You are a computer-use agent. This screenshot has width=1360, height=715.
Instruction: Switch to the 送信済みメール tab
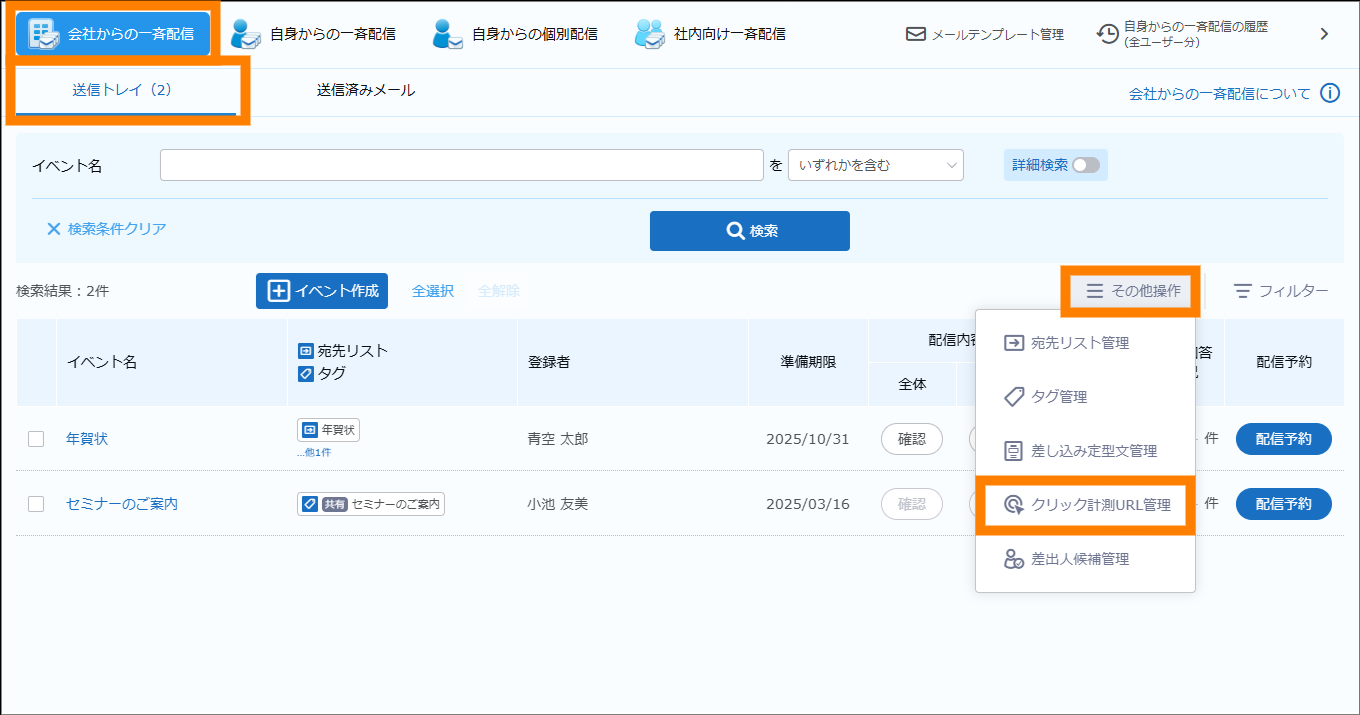pos(366,90)
